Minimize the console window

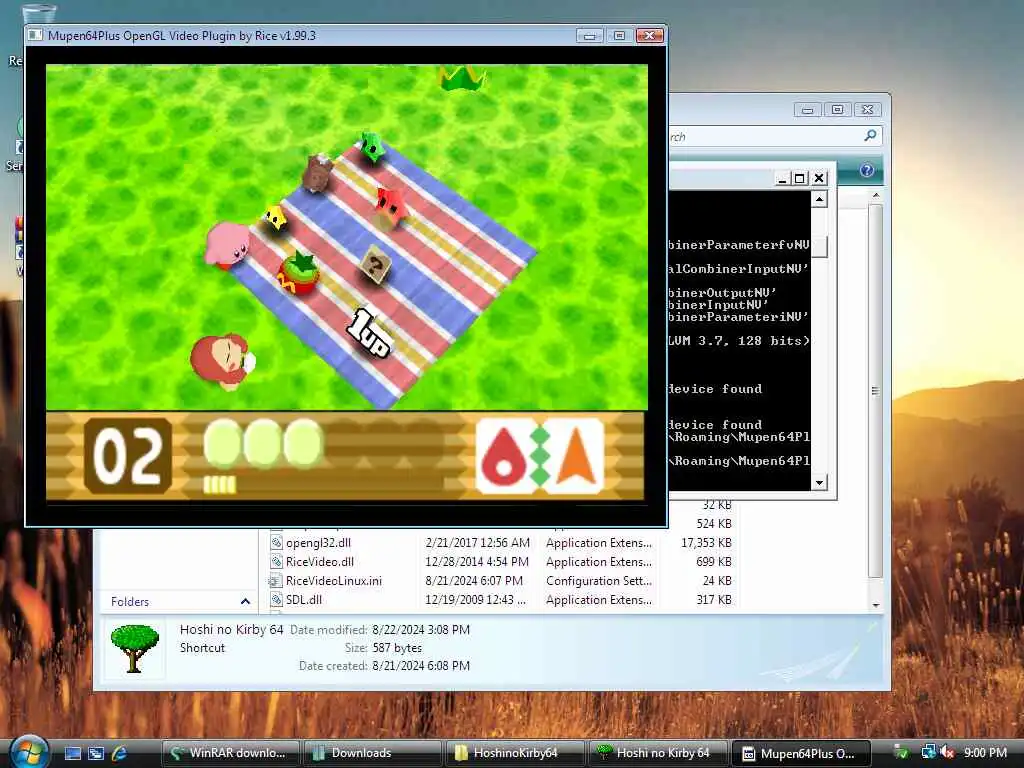pos(782,178)
